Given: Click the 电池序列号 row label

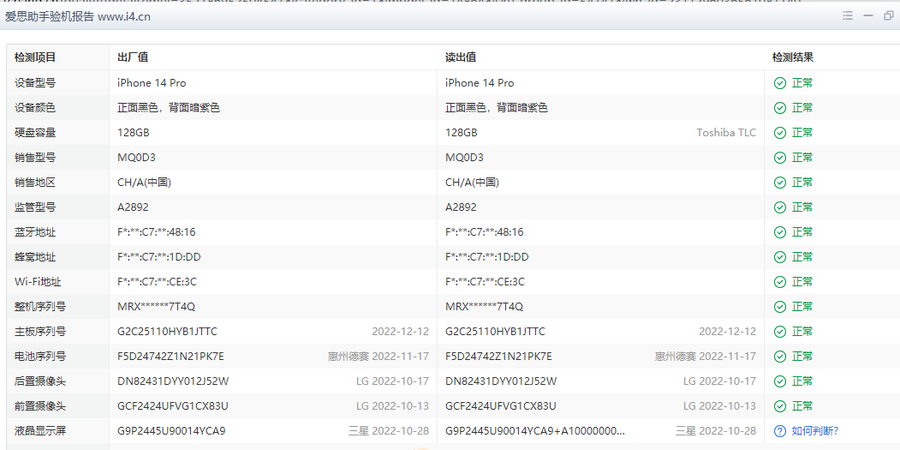Looking at the screenshot, I should pos(40,356).
